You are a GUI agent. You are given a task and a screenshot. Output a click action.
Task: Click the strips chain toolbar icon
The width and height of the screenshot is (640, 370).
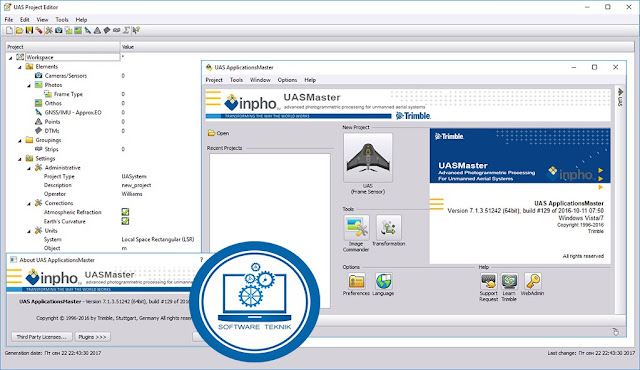[x=117, y=30]
